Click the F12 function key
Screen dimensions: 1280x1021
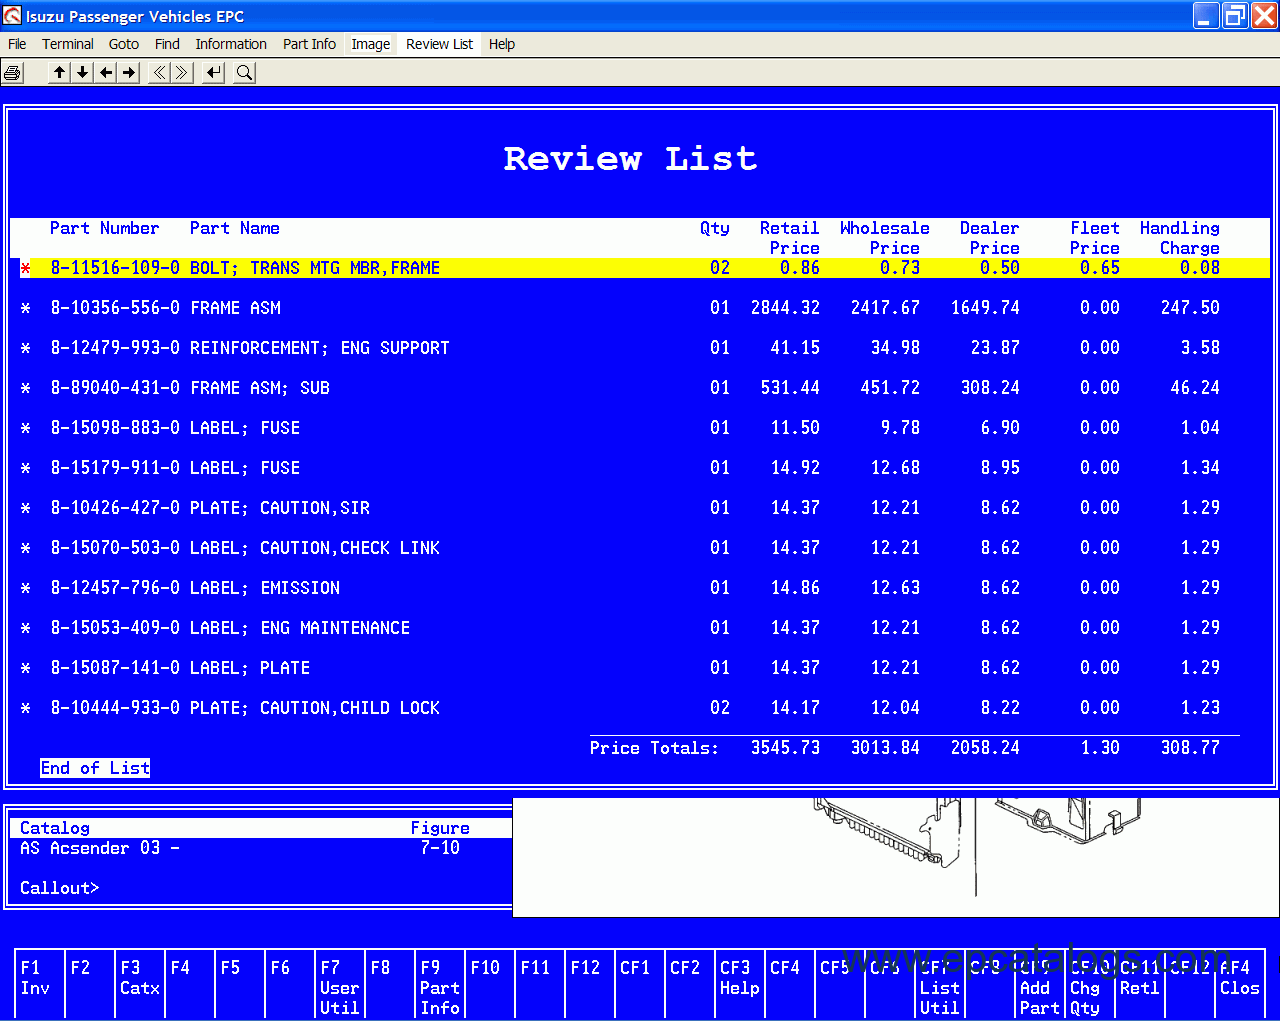tap(590, 984)
